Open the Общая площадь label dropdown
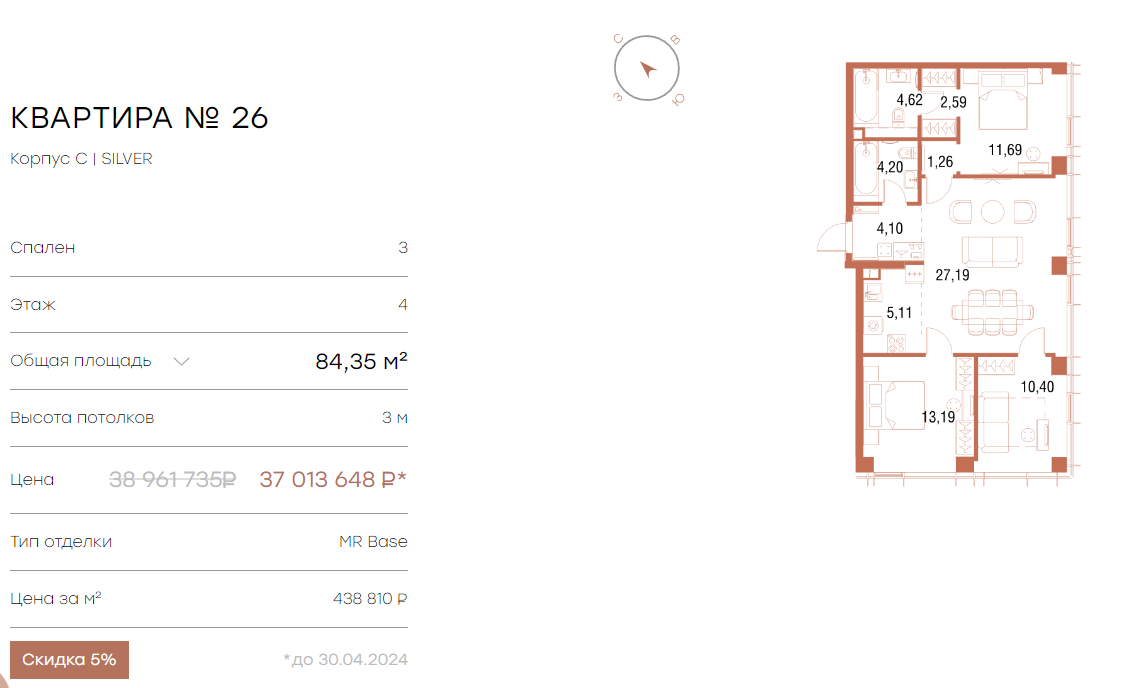Viewport: 1122px width, 688px height. click(81, 361)
